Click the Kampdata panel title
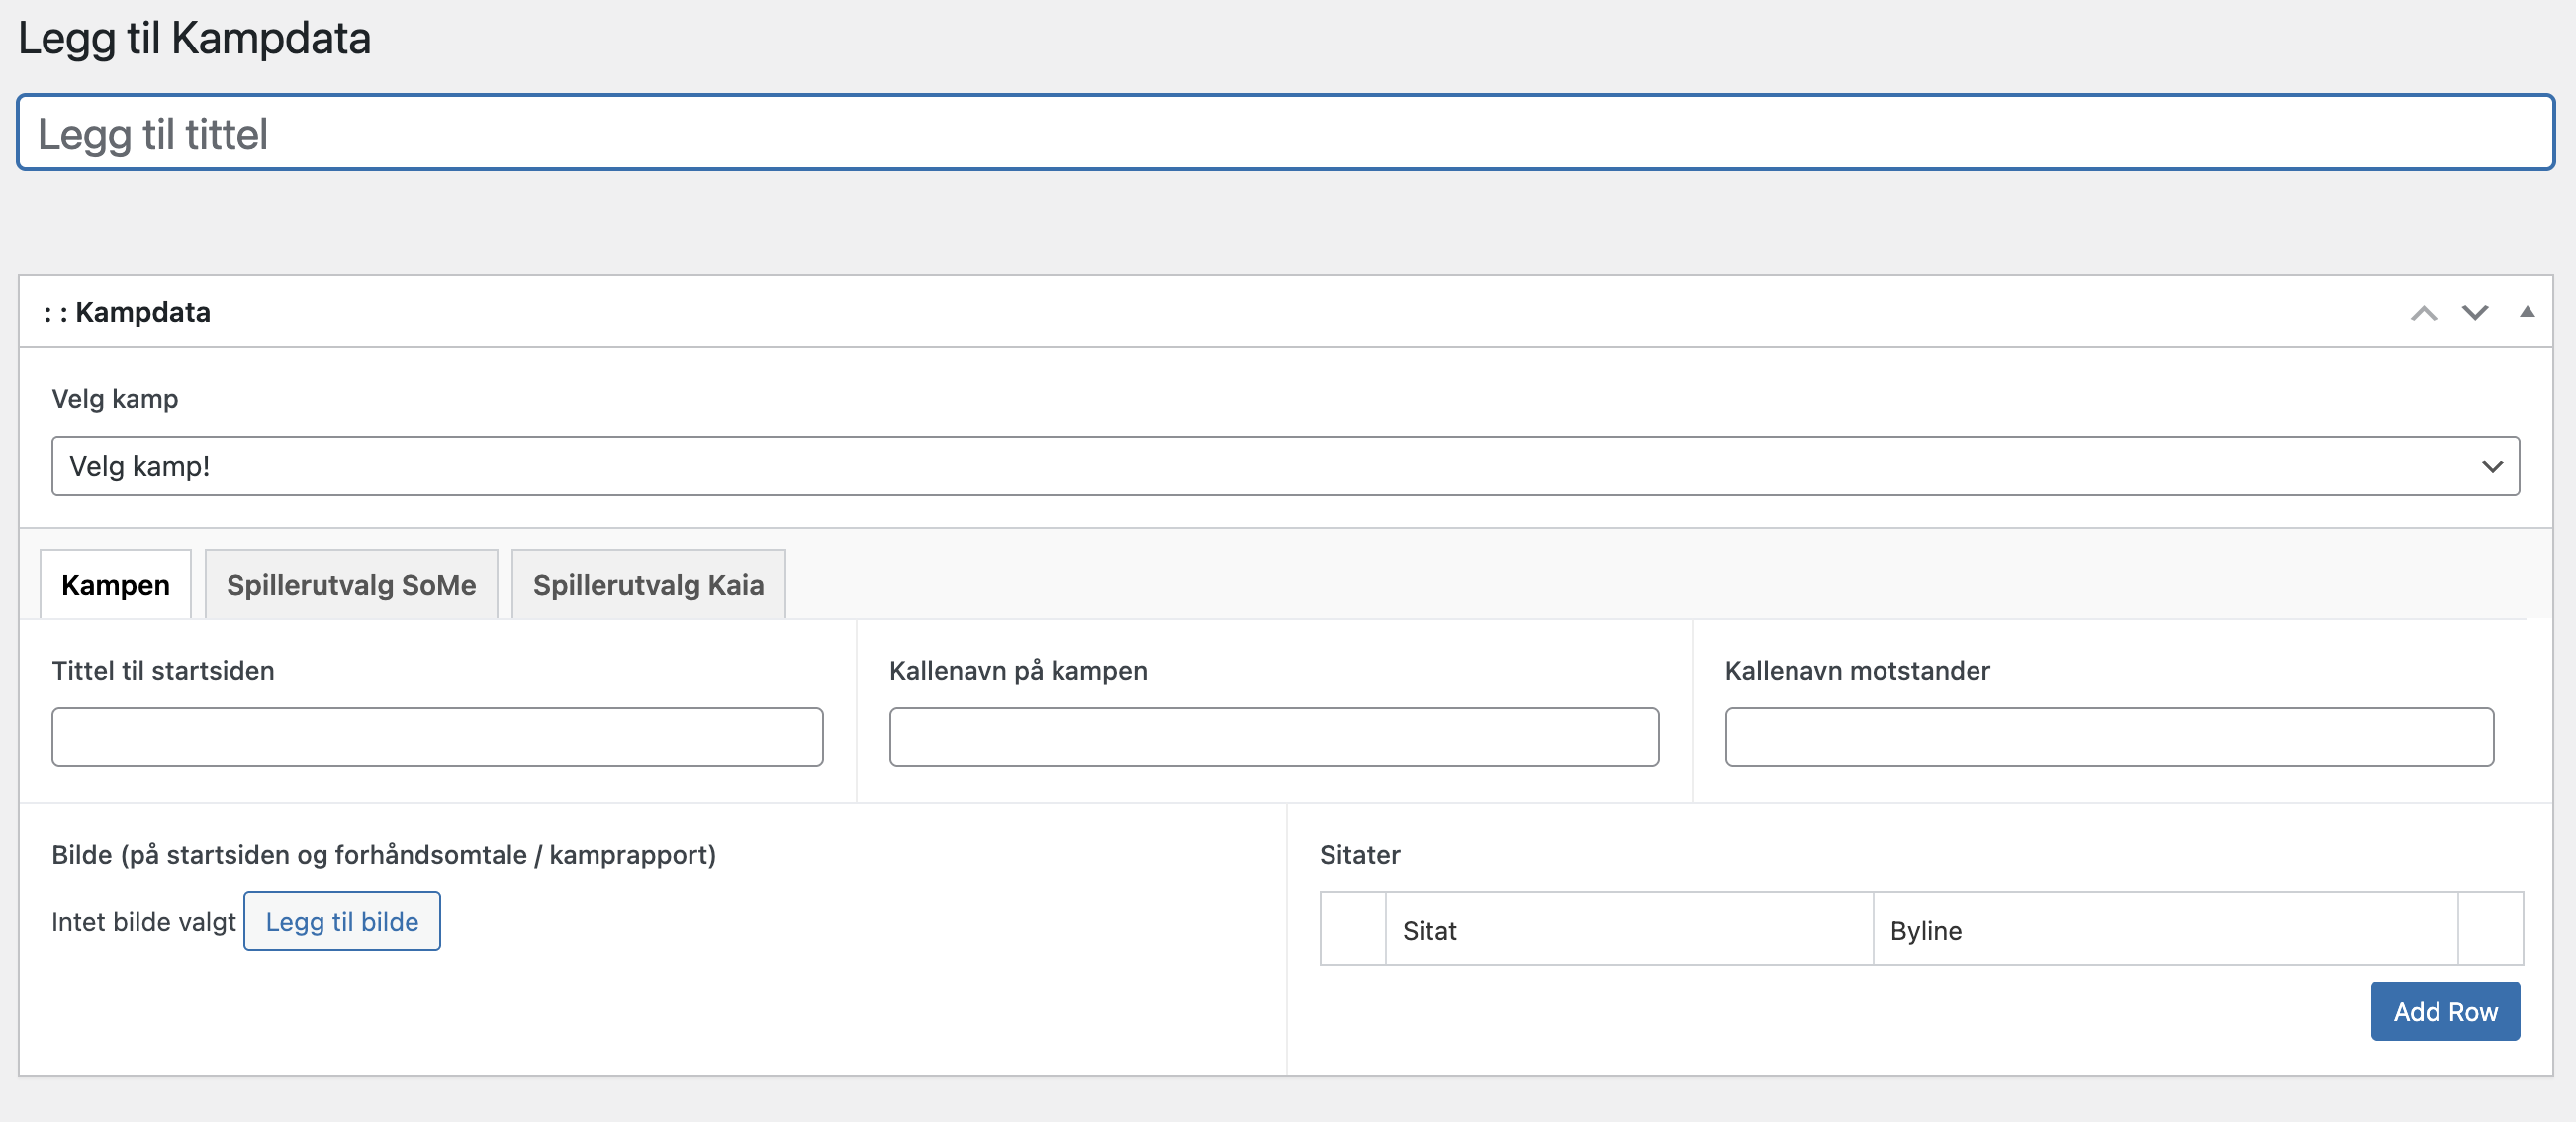This screenshot has width=2576, height=1122. [142, 312]
